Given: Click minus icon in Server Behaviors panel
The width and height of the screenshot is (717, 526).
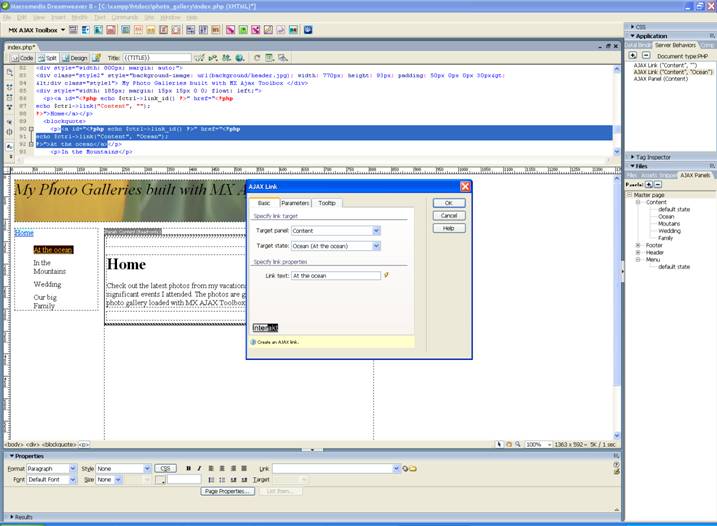Looking at the screenshot, I should 644,55.
